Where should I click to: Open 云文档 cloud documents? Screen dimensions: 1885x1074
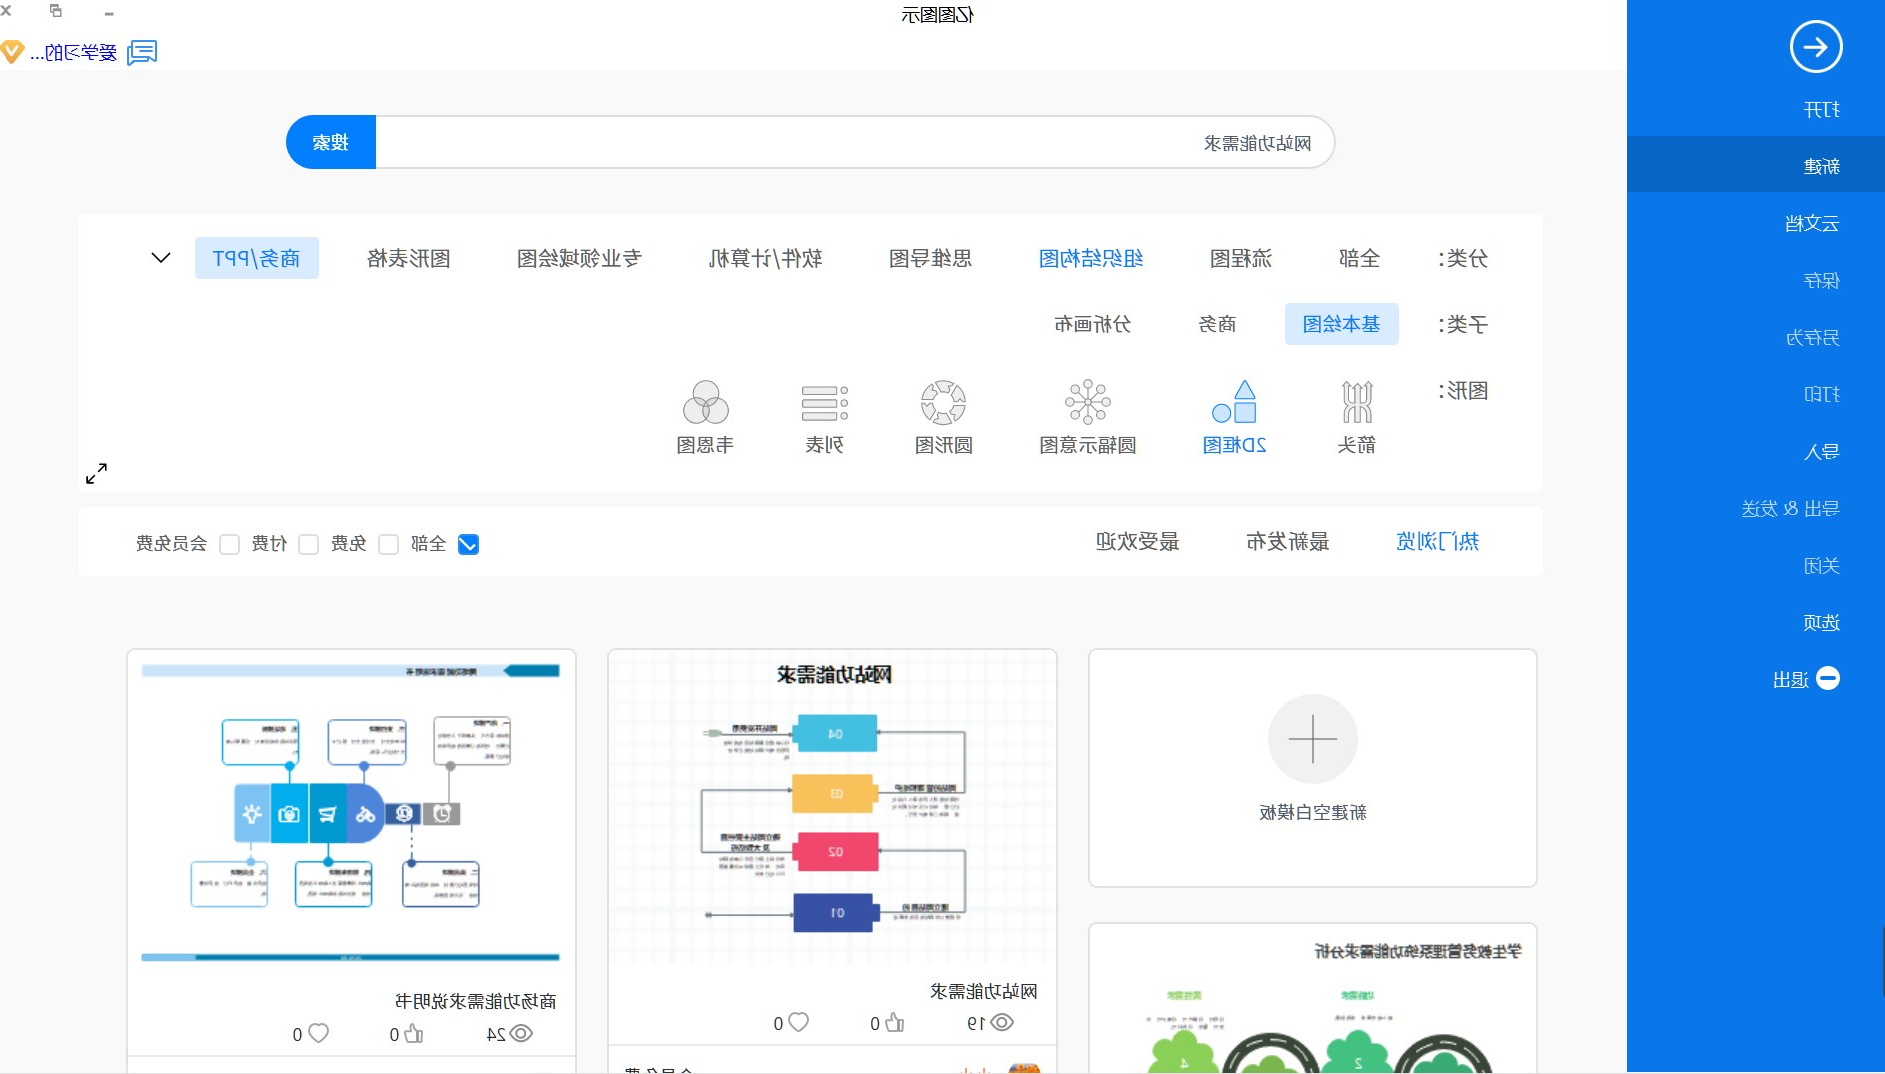click(x=1812, y=223)
